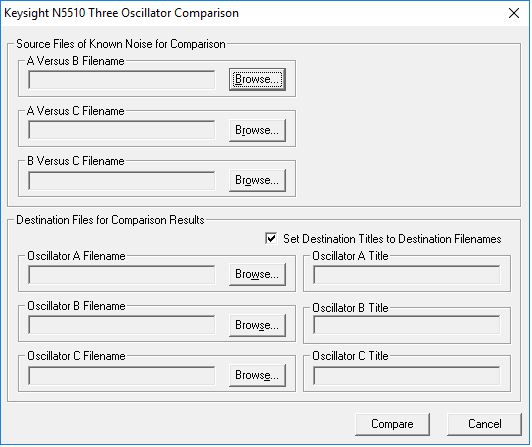Focus the A Versus C Filename field
Viewport: 532px width, 447px height.
click(x=121, y=130)
